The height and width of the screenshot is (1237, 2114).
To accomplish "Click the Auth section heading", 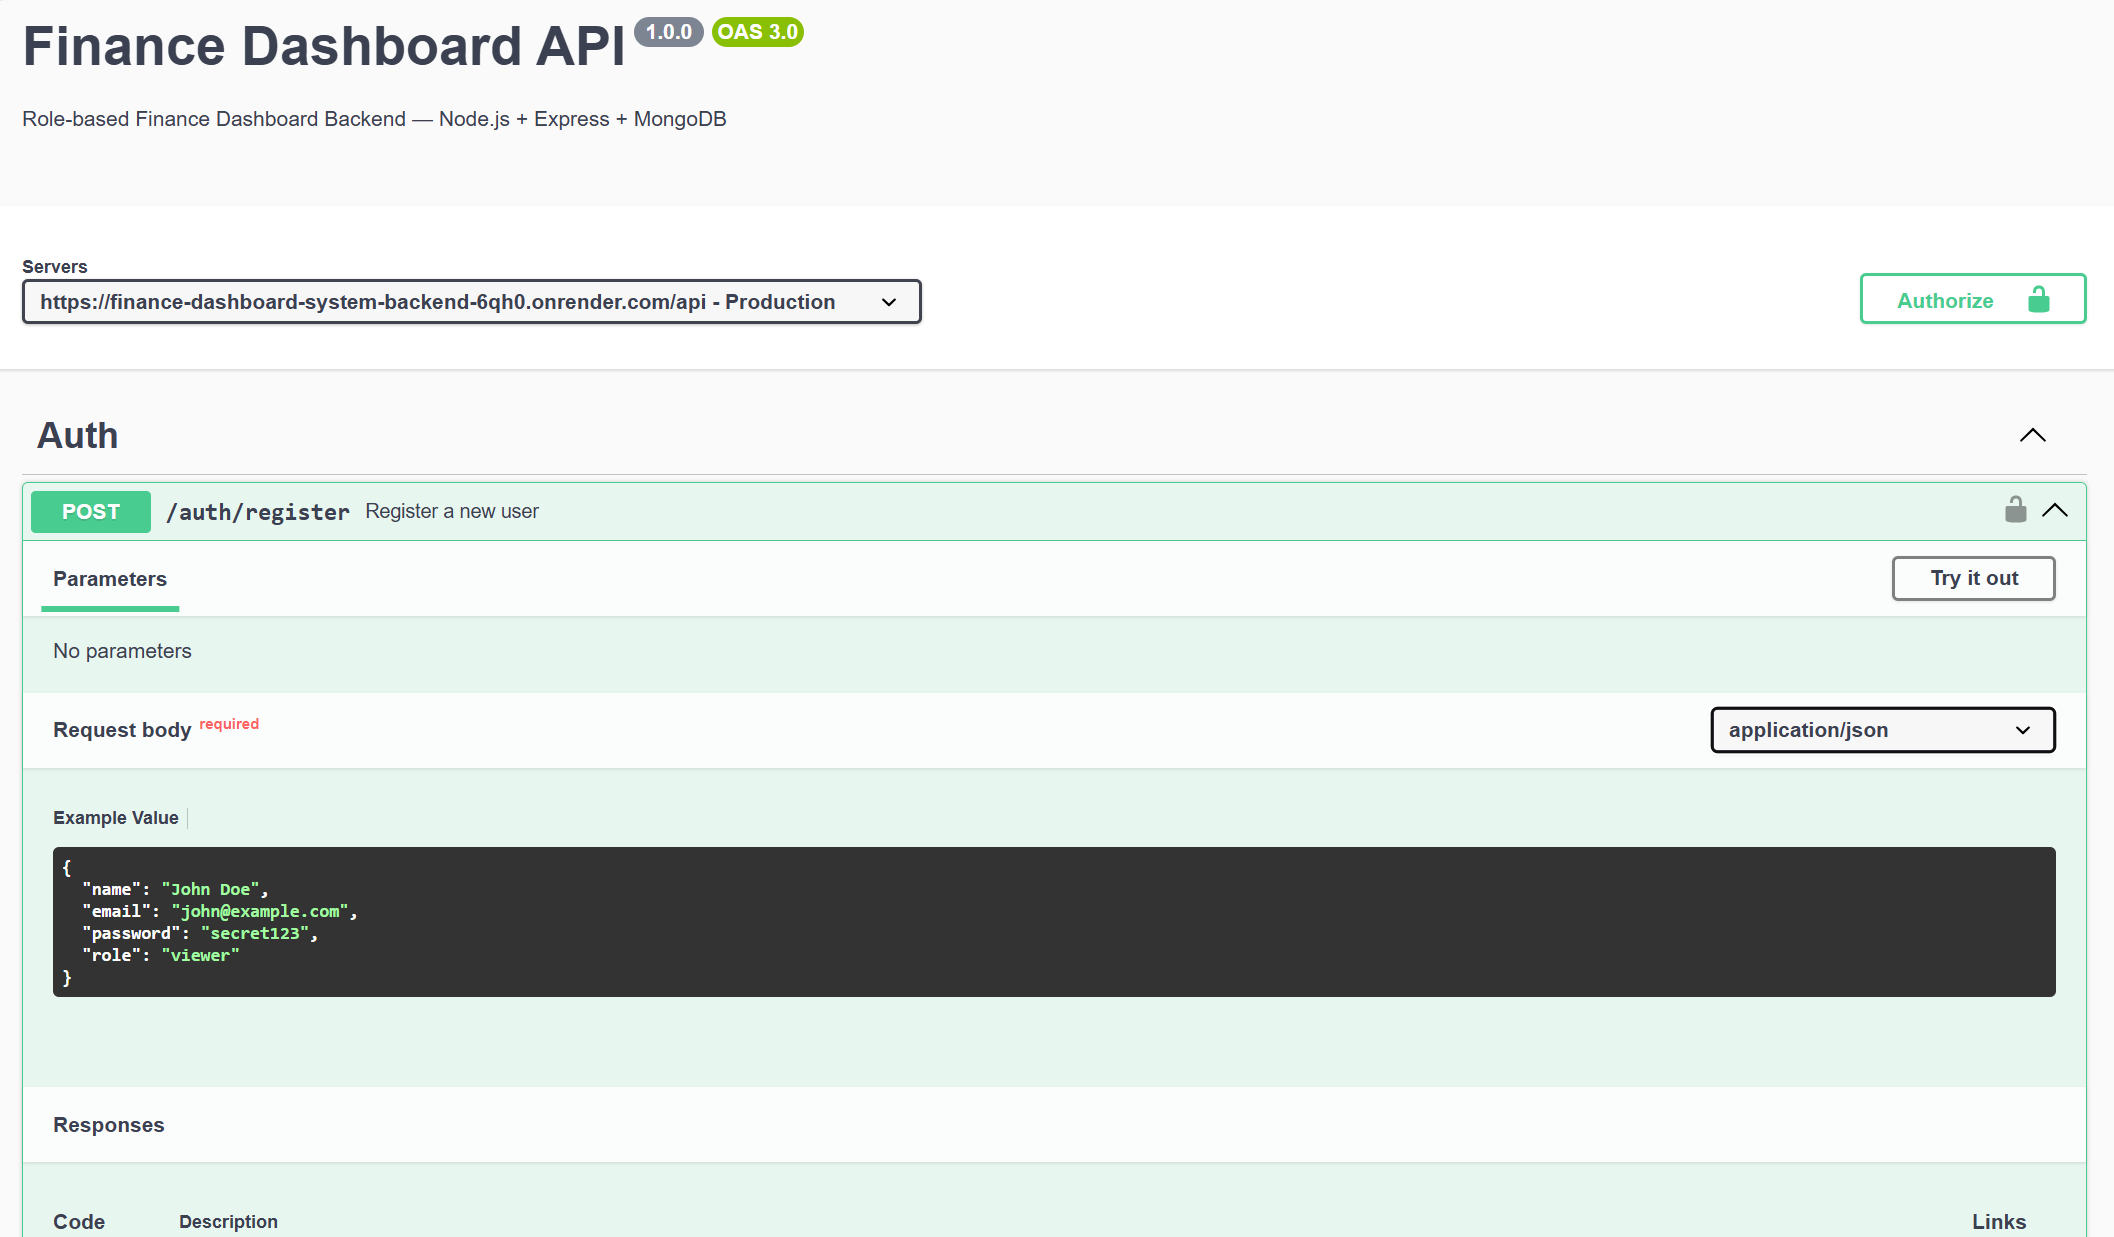I will pos(77,434).
